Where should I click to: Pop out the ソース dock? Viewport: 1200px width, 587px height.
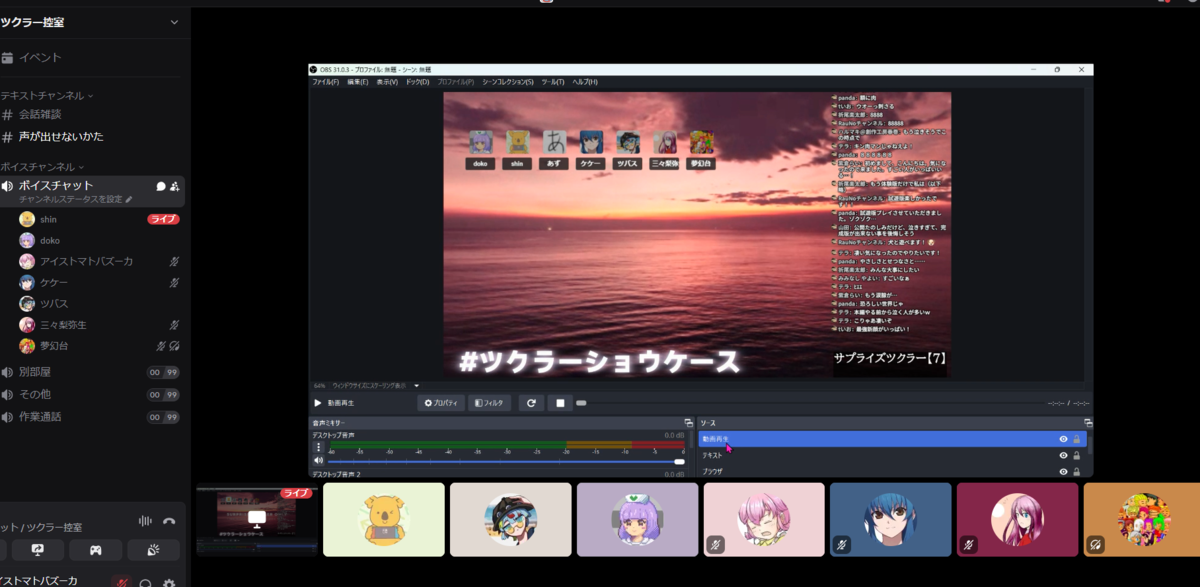[1088, 423]
